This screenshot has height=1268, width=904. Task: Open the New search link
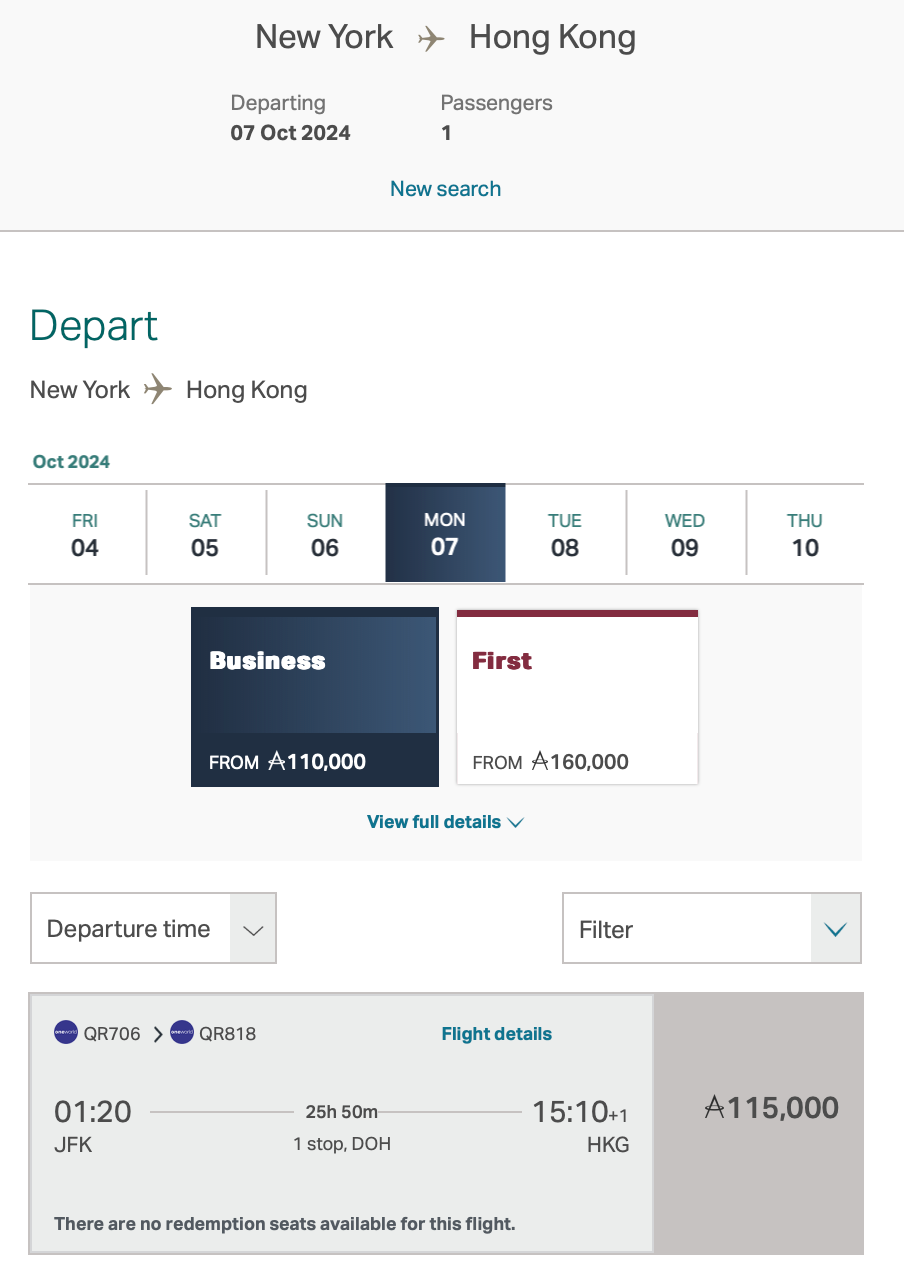pos(445,188)
